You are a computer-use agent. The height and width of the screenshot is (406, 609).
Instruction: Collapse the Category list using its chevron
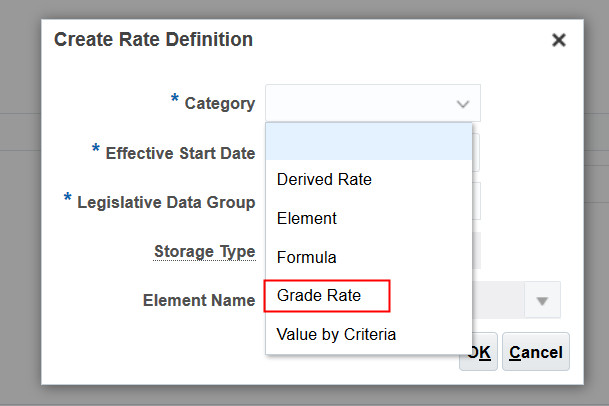pyautogui.click(x=462, y=103)
